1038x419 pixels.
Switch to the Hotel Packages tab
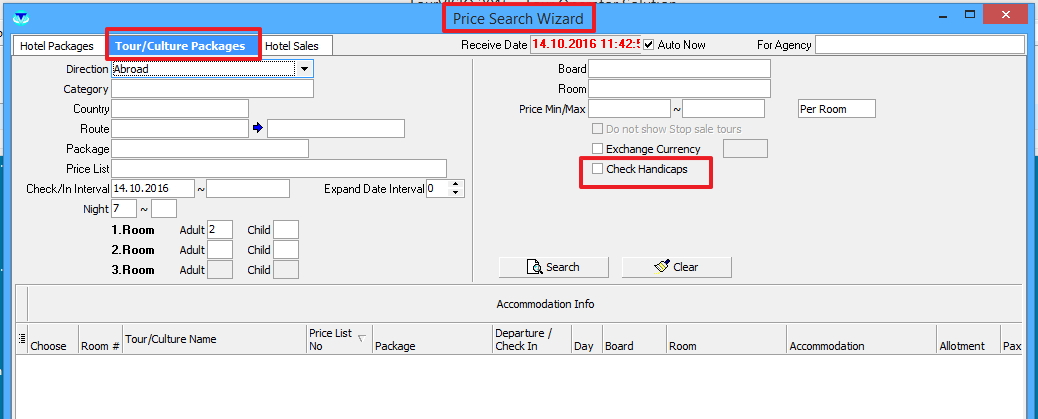[57, 46]
